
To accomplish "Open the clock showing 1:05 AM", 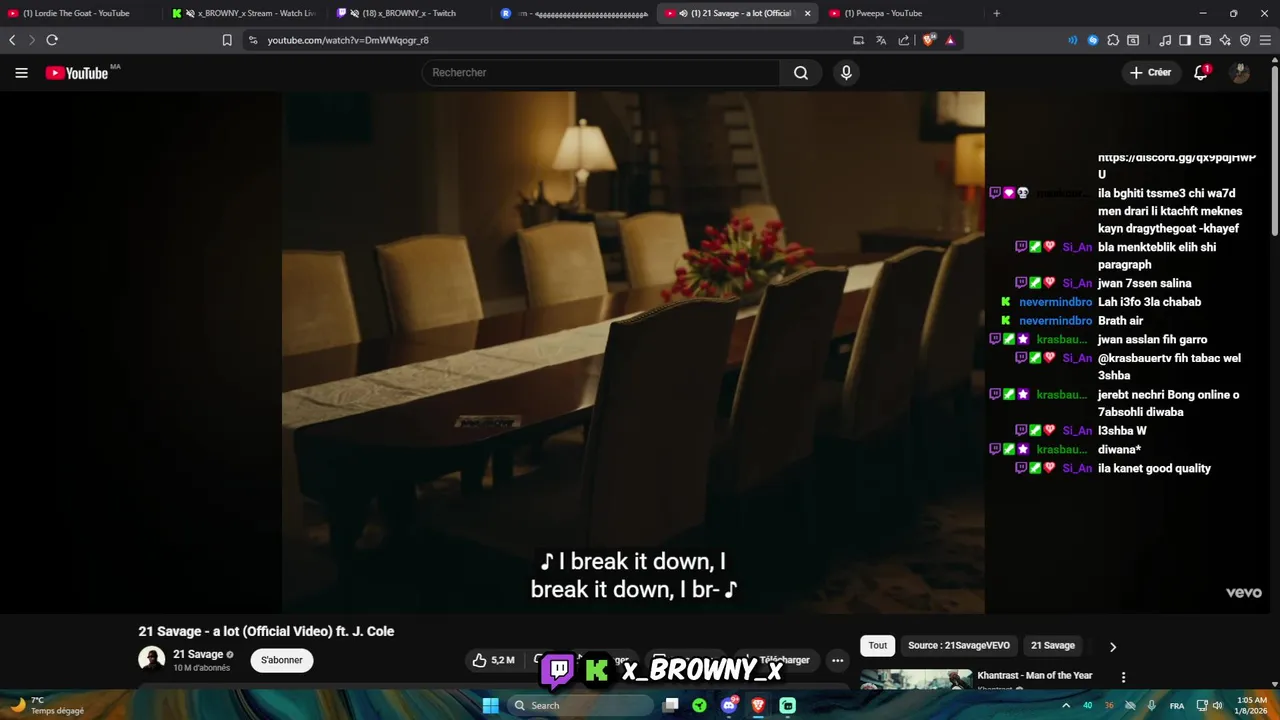I will click(x=1252, y=705).
